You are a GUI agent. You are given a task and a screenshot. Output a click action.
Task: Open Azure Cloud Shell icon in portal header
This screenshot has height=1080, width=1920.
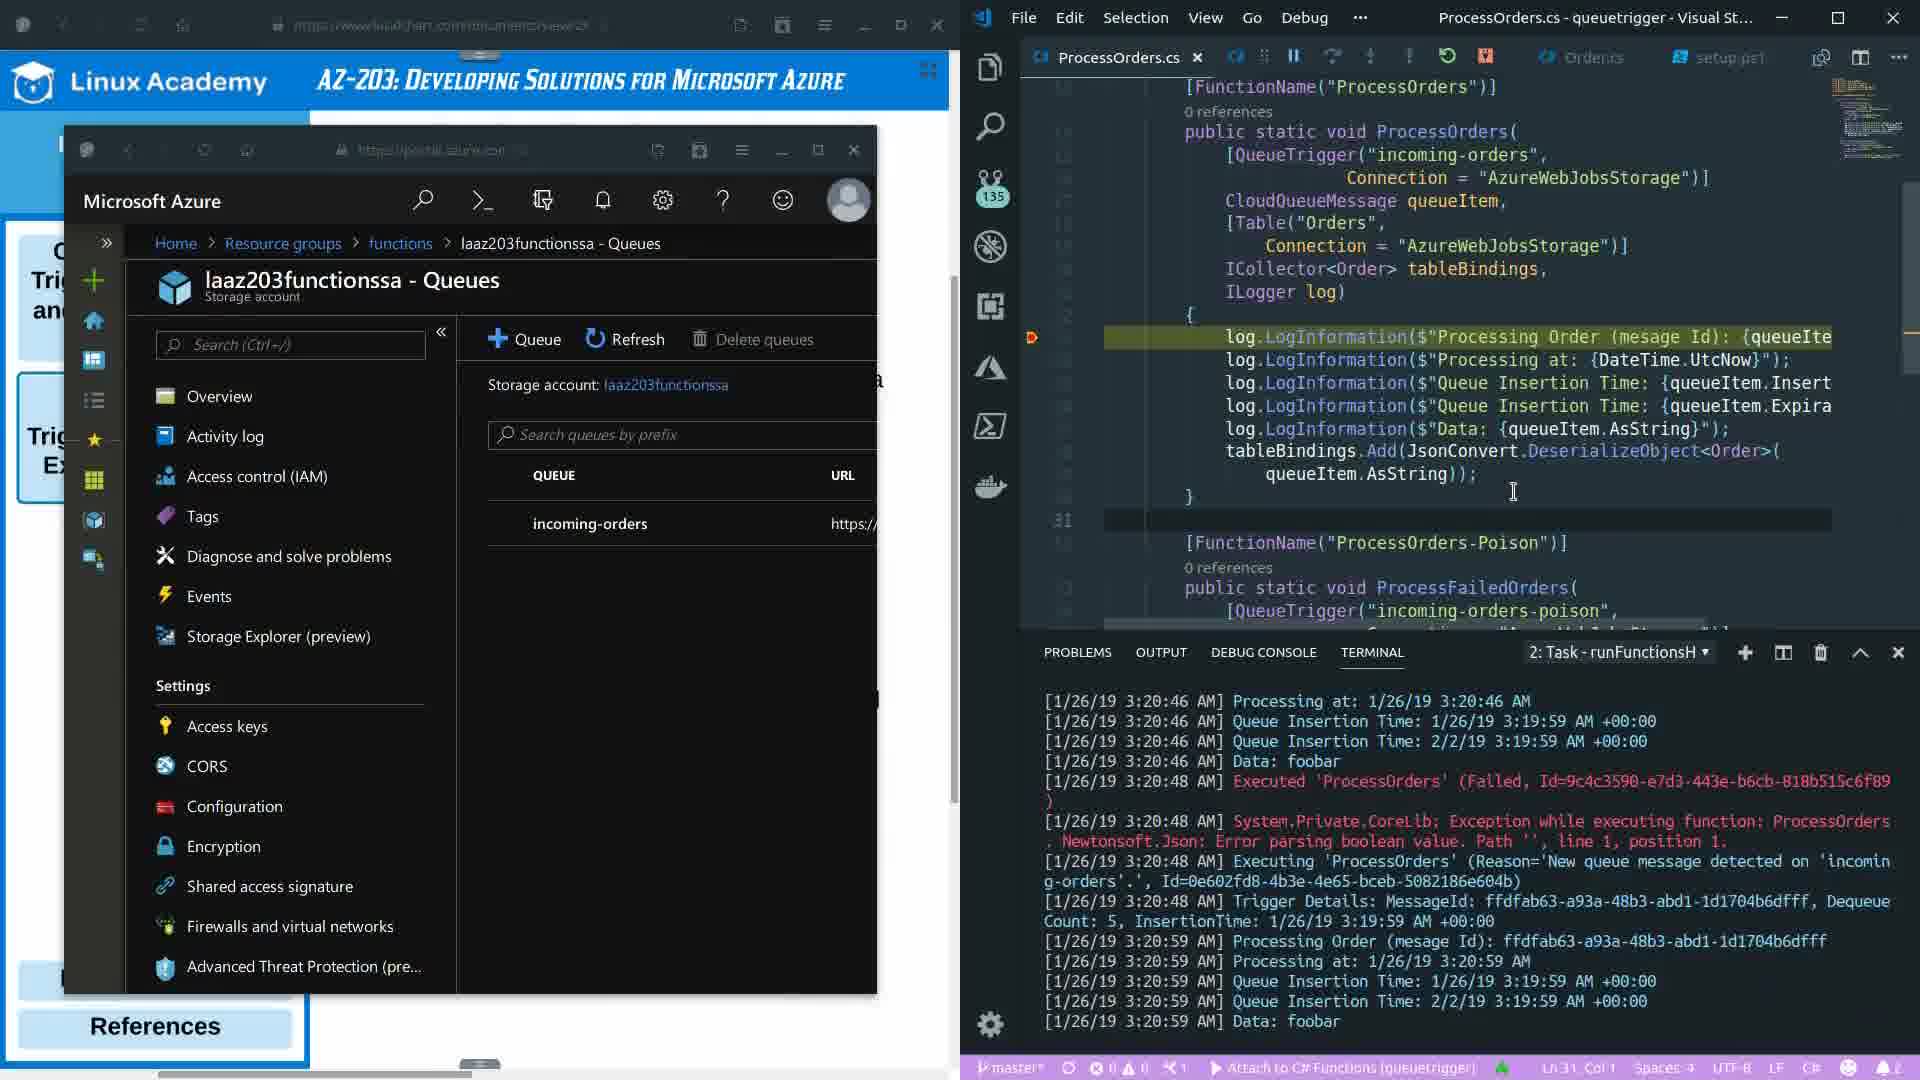point(482,201)
